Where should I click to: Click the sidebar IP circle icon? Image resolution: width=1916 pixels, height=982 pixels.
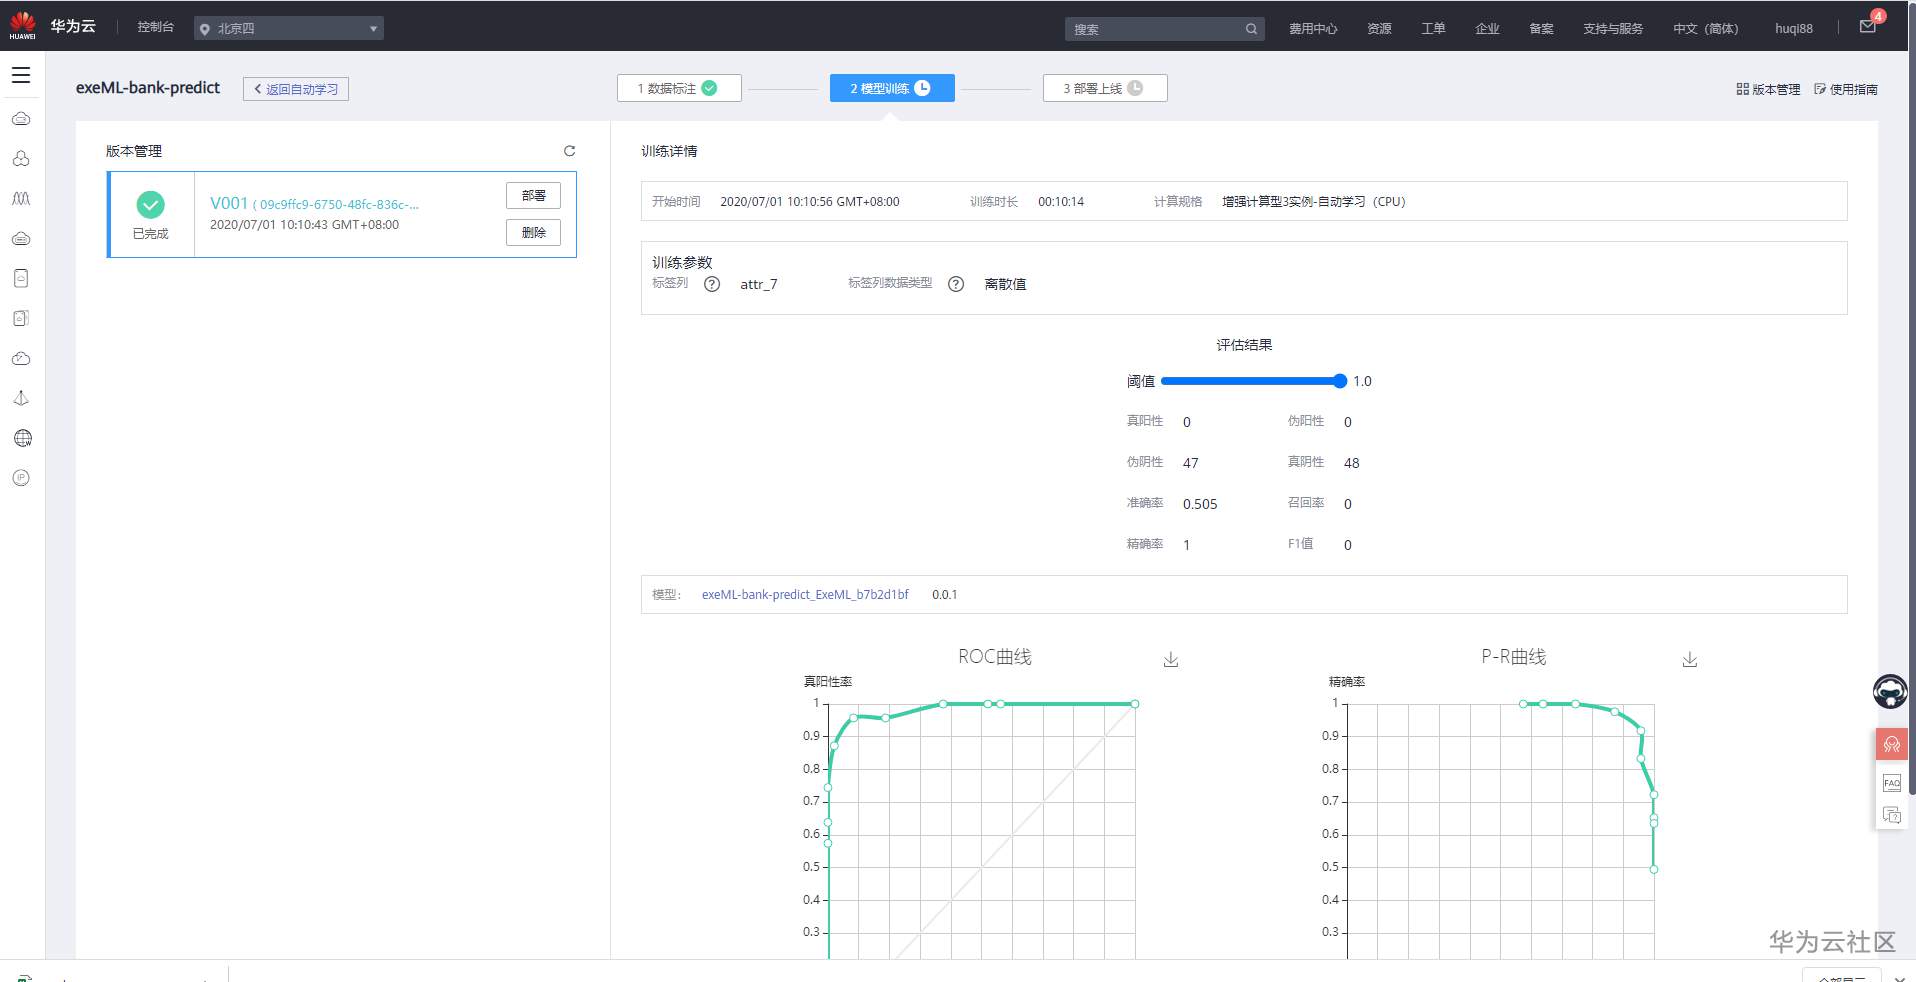coord(21,478)
